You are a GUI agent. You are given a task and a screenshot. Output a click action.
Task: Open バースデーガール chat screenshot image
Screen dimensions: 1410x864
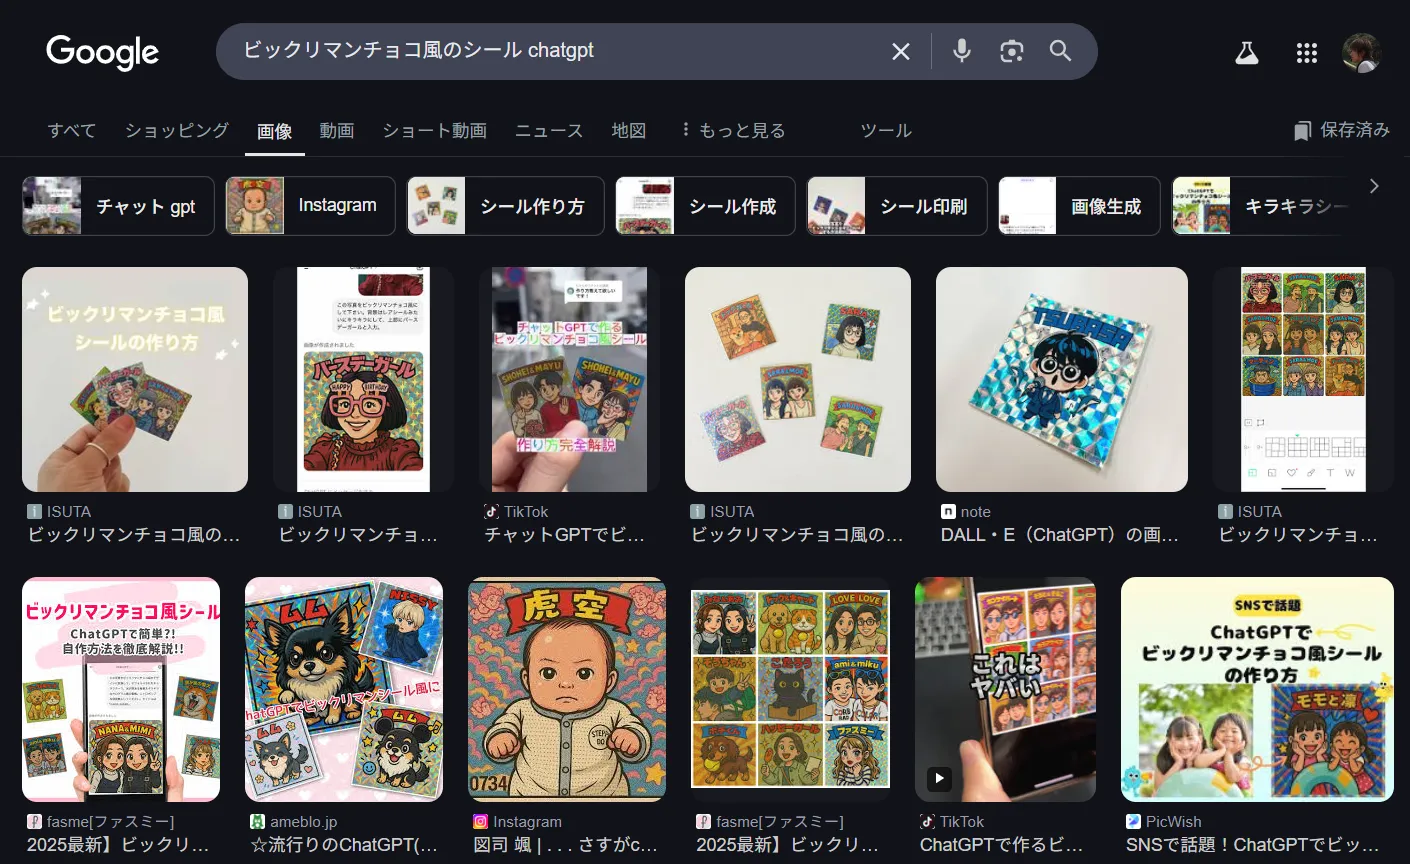pyautogui.click(x=363, y=379)
